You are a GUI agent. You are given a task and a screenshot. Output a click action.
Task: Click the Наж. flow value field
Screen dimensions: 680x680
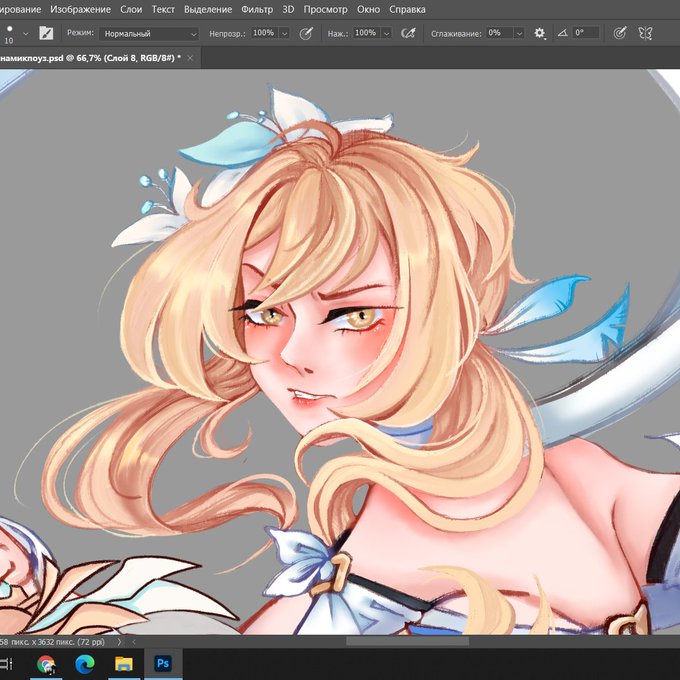pos(366,33)
